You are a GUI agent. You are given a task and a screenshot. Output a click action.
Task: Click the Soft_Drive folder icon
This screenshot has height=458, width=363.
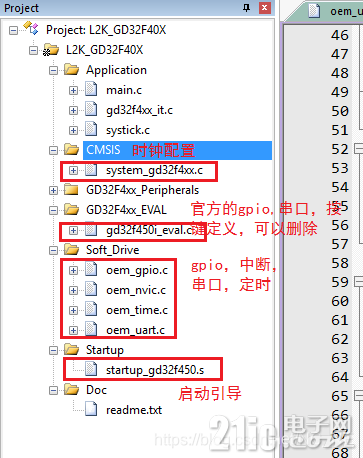click(72, 249)
